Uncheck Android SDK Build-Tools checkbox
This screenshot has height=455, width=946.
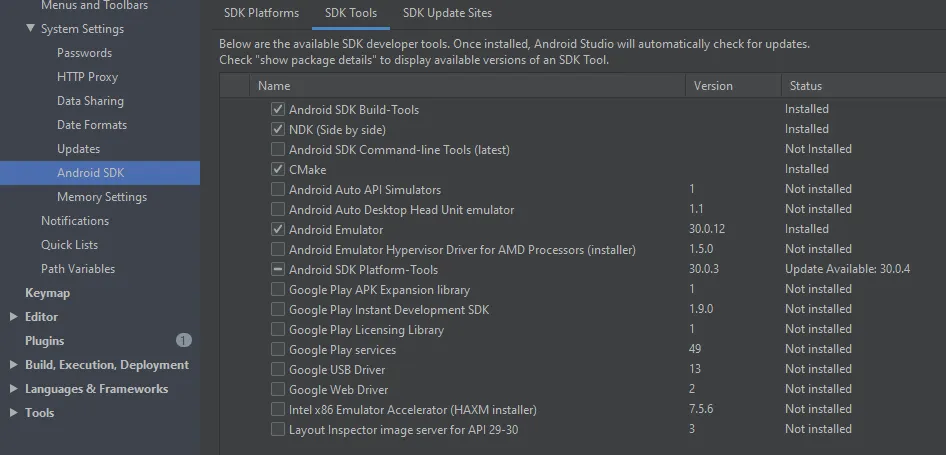278,109
